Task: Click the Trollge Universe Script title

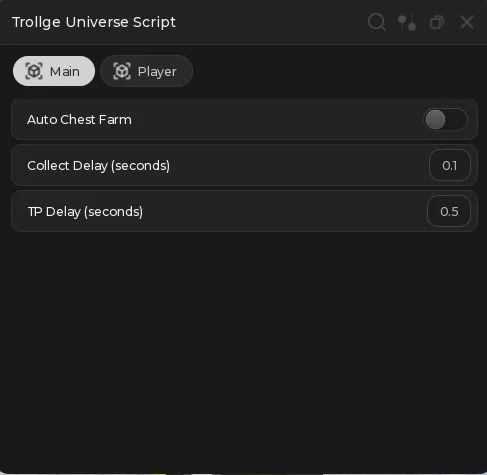Action: (94, 22)
